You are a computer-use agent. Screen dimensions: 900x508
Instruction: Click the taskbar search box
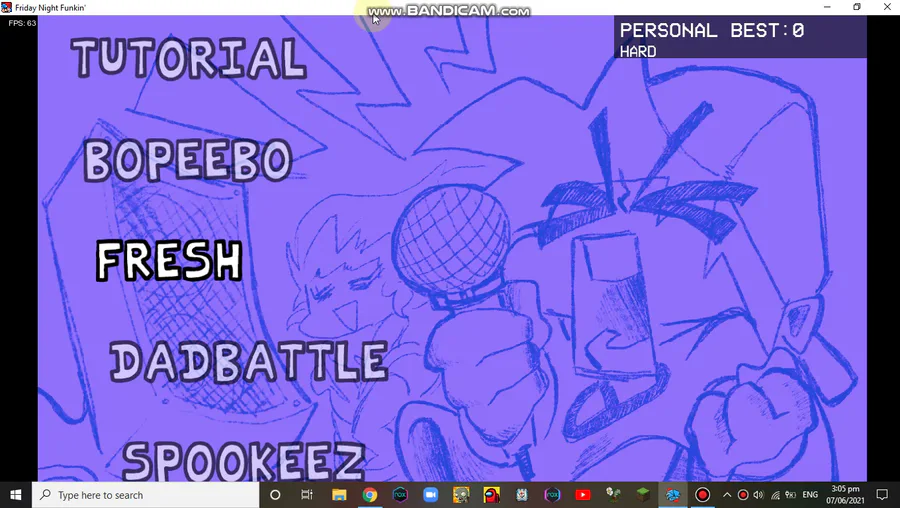point(145,495)
